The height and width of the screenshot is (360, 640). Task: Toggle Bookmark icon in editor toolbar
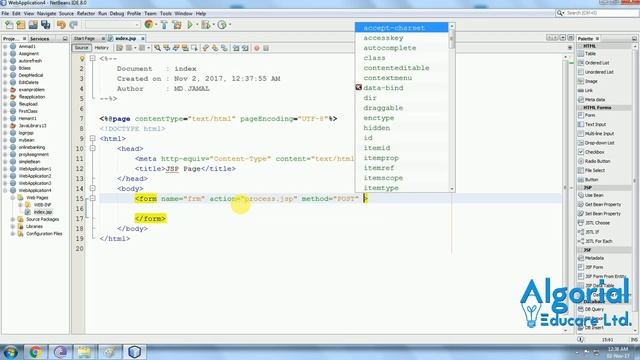coord(224,48)
